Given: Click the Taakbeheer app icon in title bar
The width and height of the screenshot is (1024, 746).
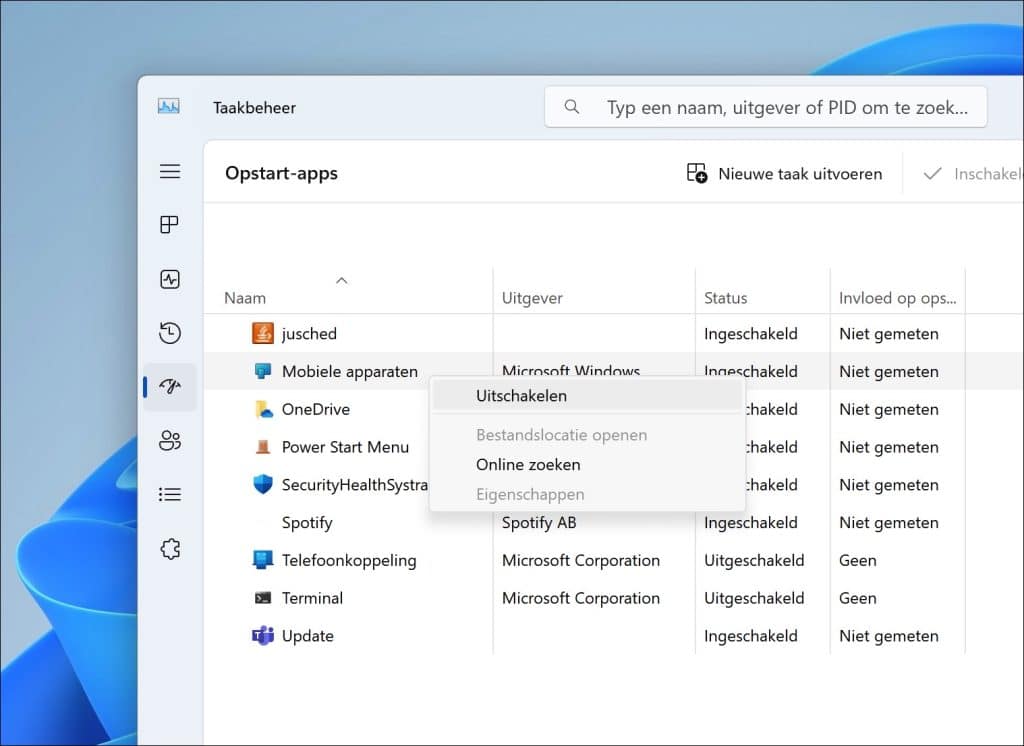Looking at the screenshot, I should [168, 106].
